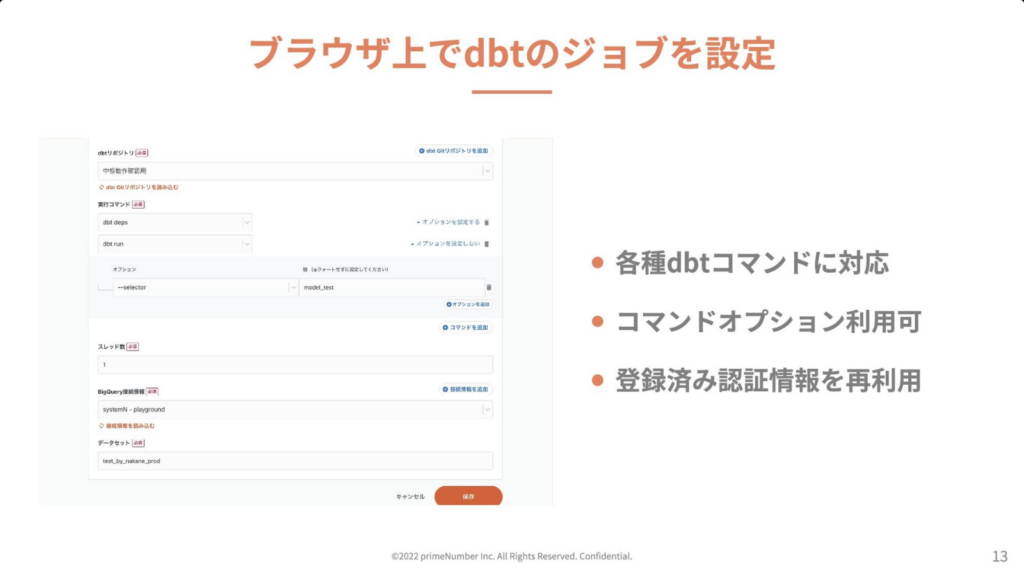The width and height of the screenshot is (1024, 573).
Task: Expand オプションを設定する for dbt deps
Action: coord(448,222)
